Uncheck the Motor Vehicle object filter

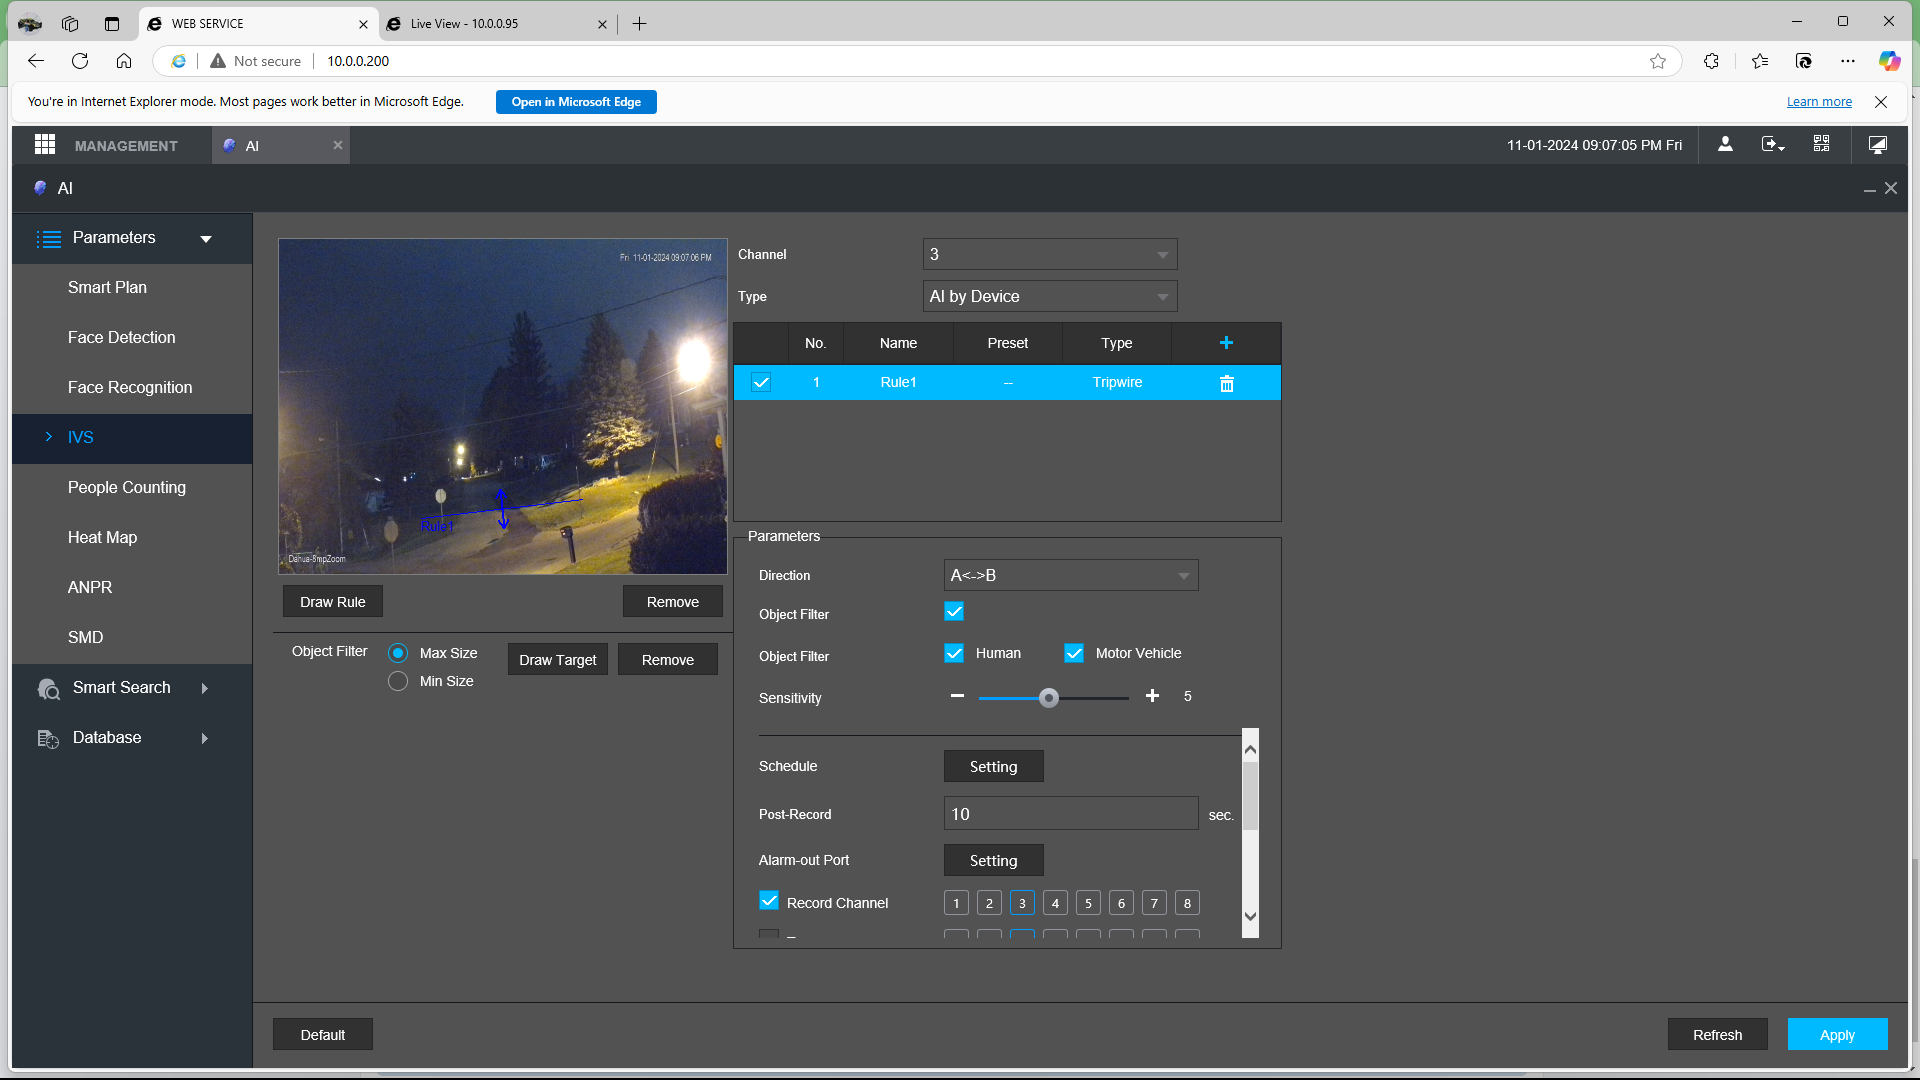click(x=1074, y=653)
